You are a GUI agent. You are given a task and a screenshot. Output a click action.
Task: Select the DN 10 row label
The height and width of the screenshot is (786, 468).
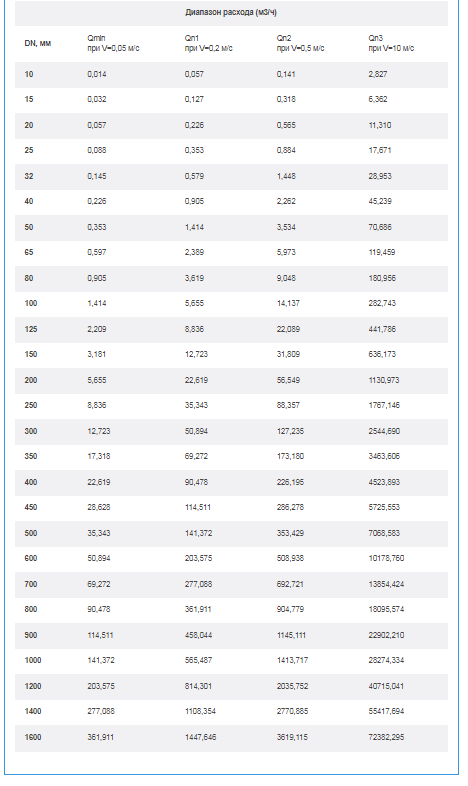[x=29, y=74]
